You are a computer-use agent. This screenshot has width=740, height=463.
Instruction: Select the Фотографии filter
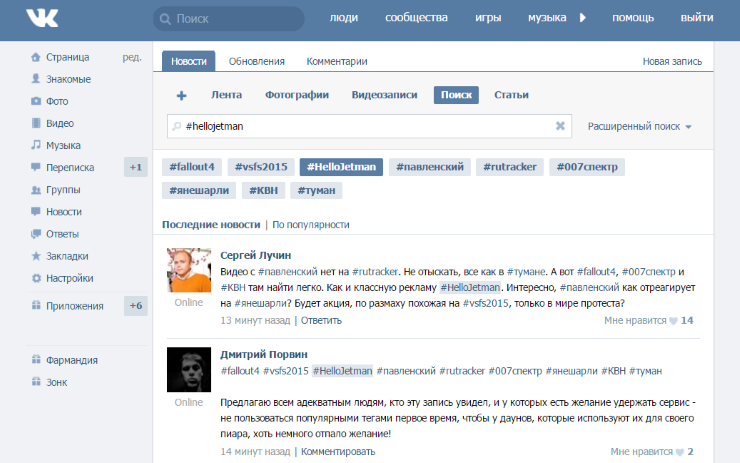297,95
